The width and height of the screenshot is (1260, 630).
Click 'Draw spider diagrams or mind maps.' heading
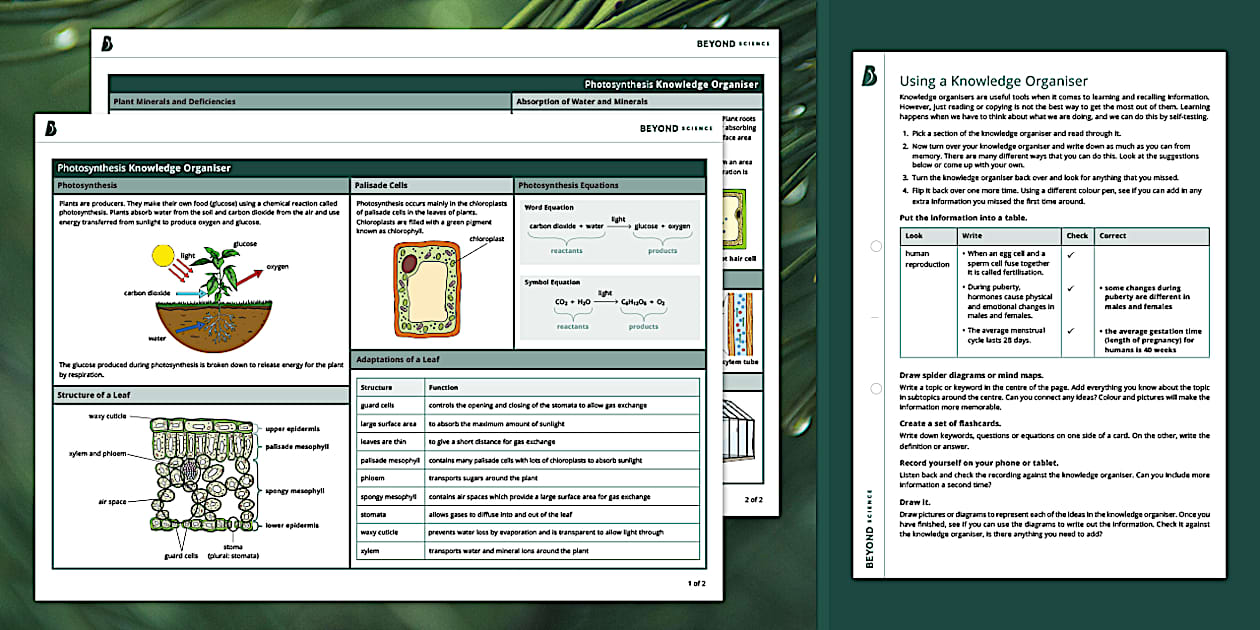point(970,375)
